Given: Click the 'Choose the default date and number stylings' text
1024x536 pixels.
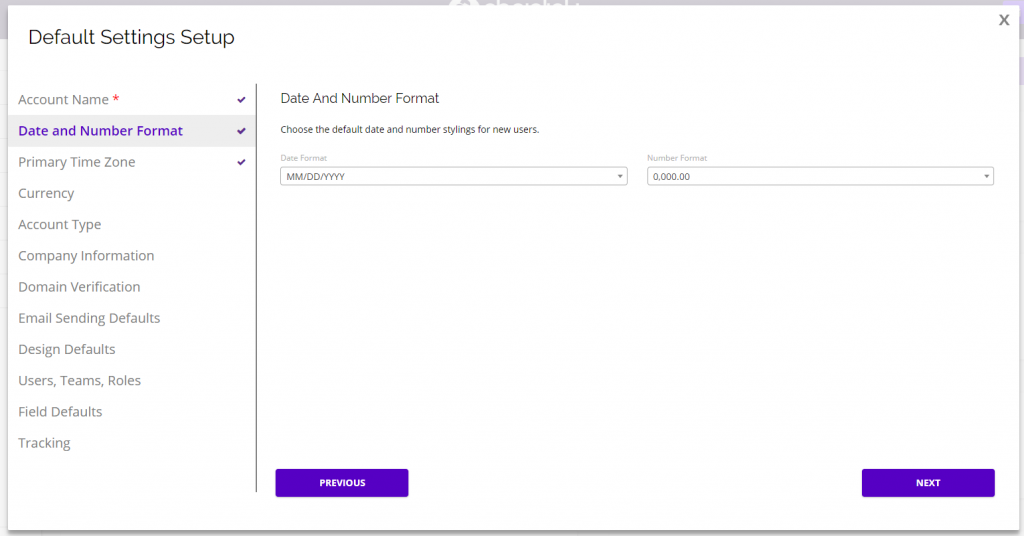Looking at the screenshot, I should 409,130.
